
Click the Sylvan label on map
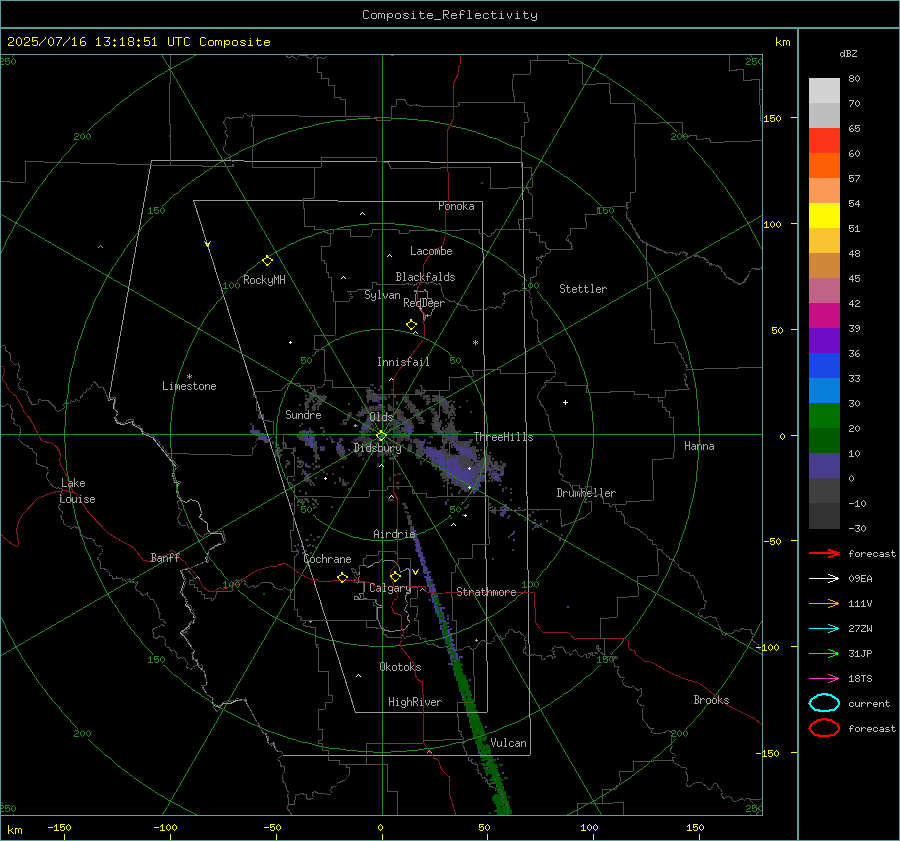382,295
